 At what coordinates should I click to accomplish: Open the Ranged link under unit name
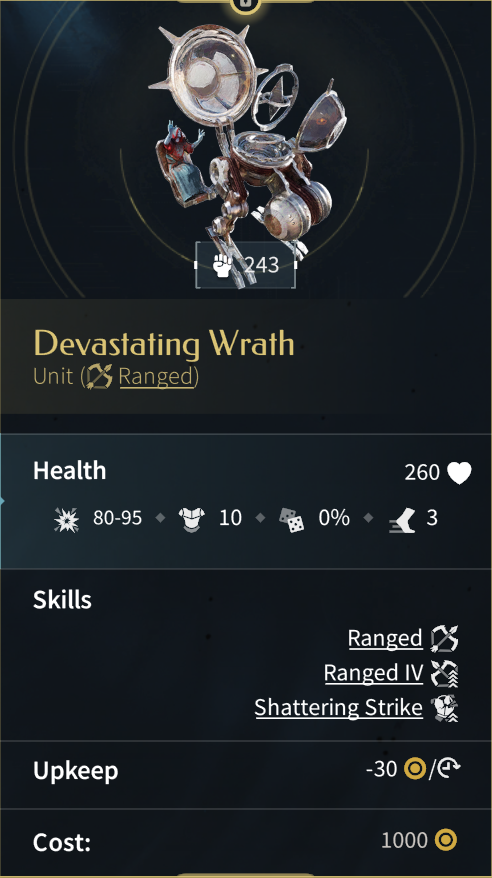(156, 377)
